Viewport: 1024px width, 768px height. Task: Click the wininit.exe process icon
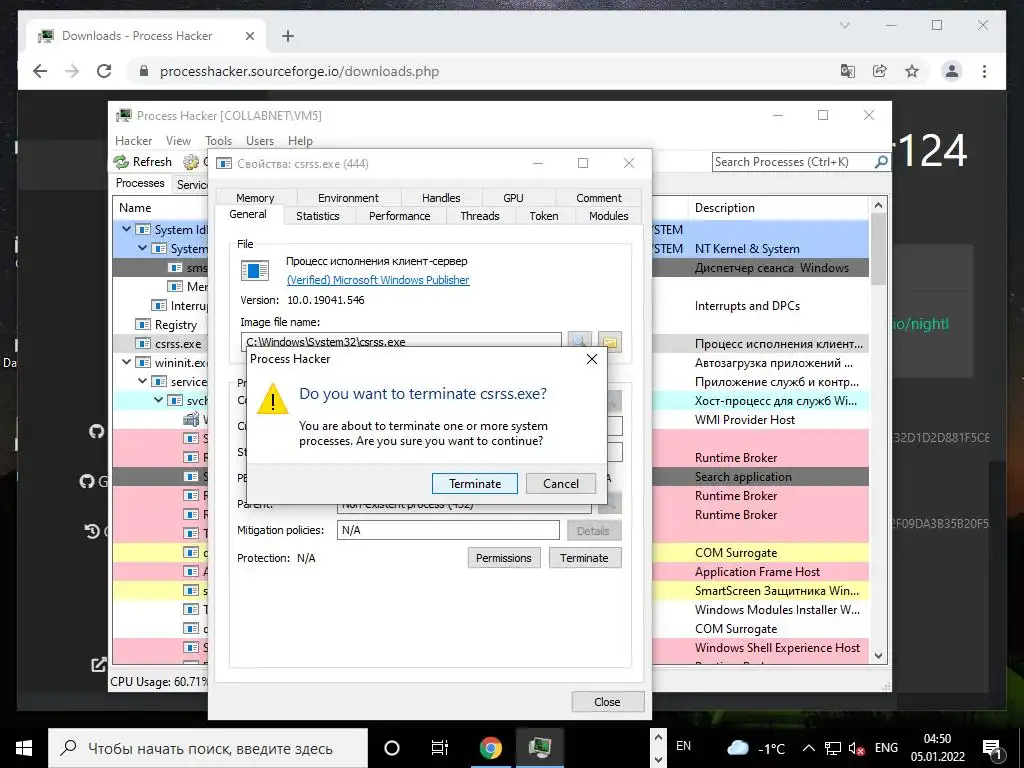(143, 362)
